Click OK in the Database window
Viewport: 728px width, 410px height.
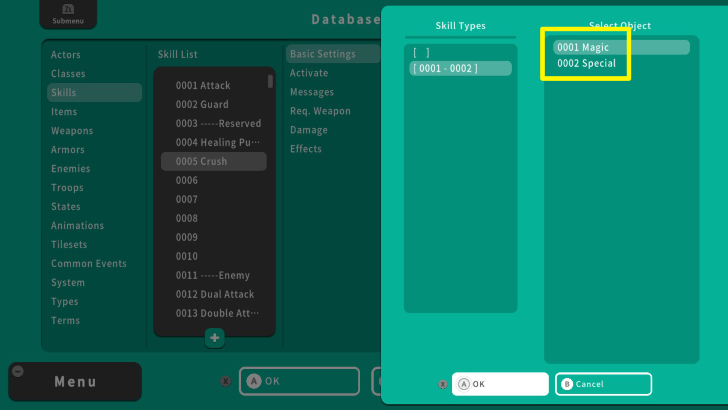(299, 381)
